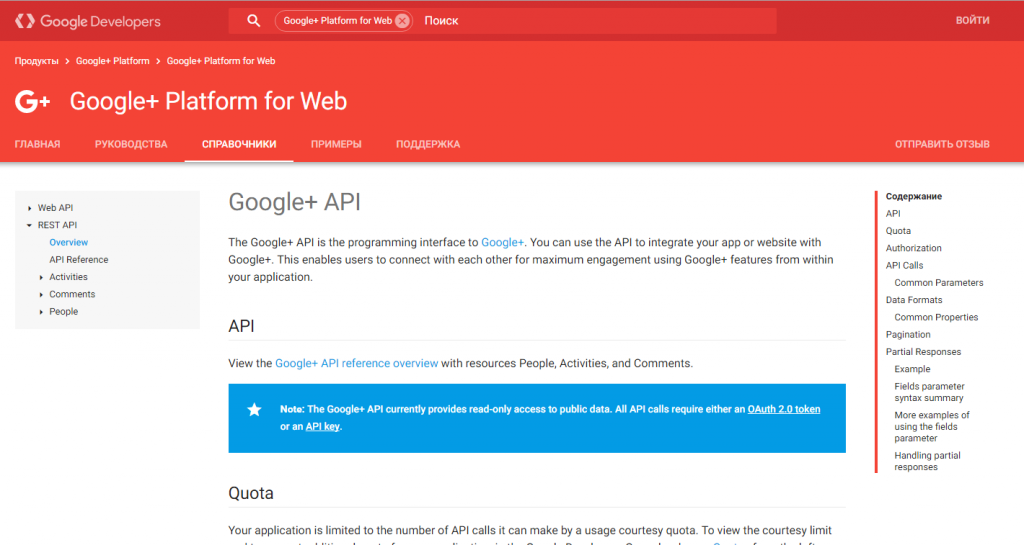Open REST API in sidebar
The image size is (1024, 545).
tap(57, 225)
